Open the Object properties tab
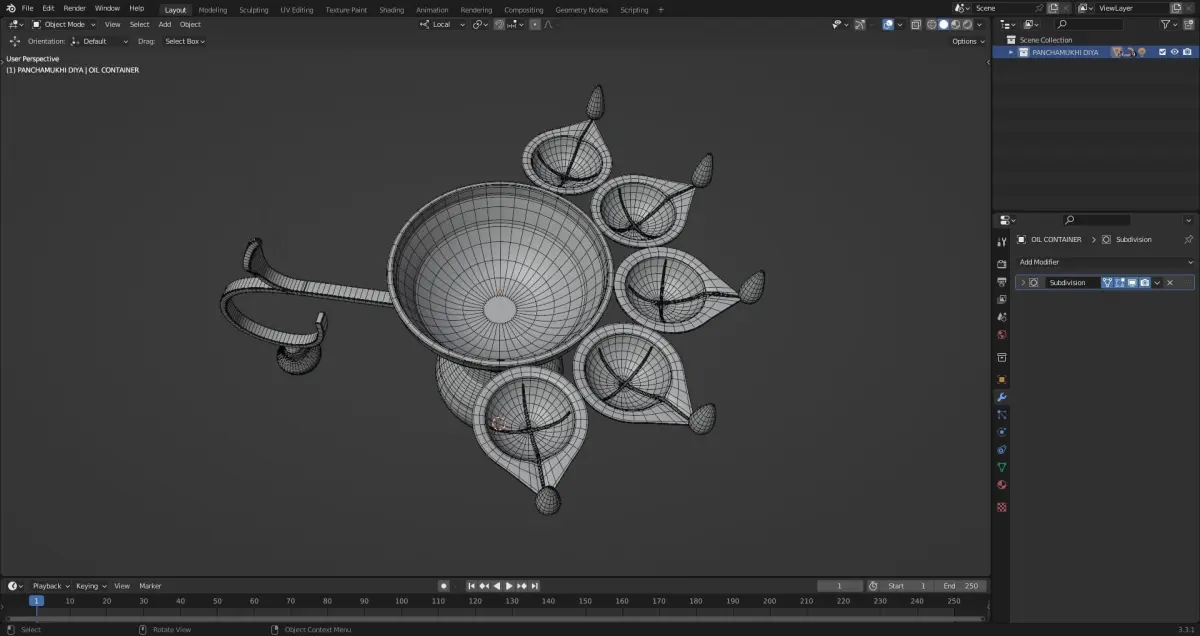The width and height of the screenshot is (1200, 636). pyautogui.click(x=1001, y=379)
